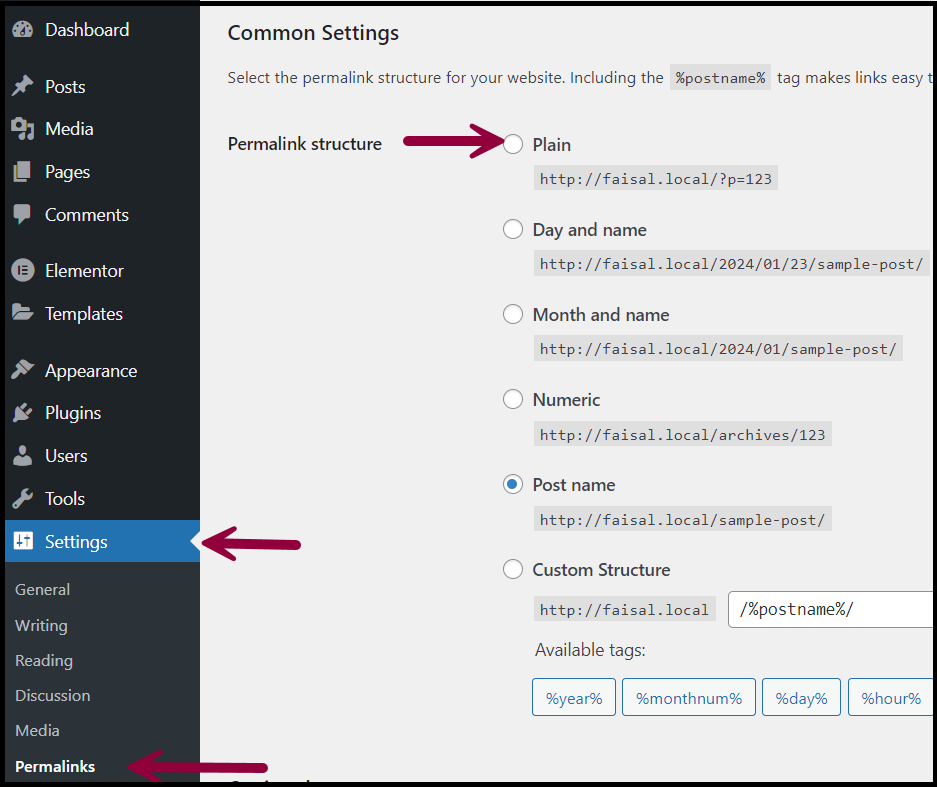Click the Pages icon in sidebar
This screenshot has width=937, height=787.
tap(22, 172)
